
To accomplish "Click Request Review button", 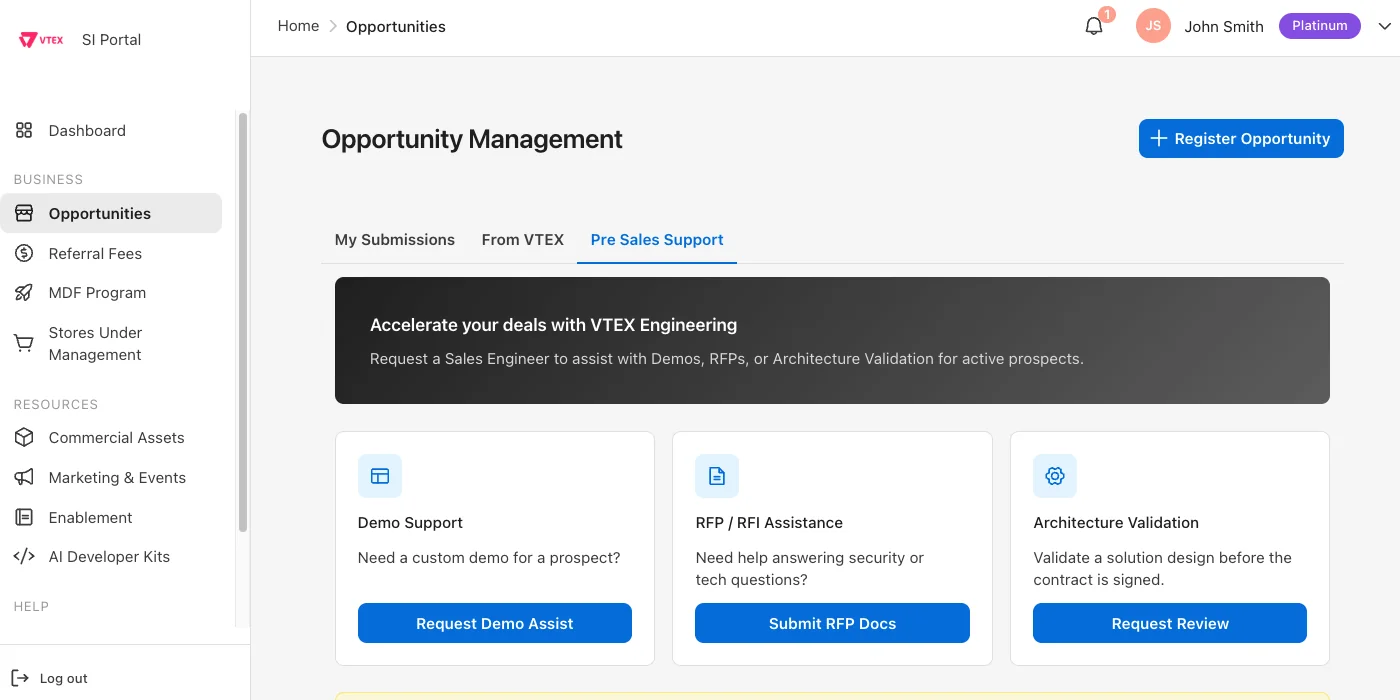I will point(1170,623).
